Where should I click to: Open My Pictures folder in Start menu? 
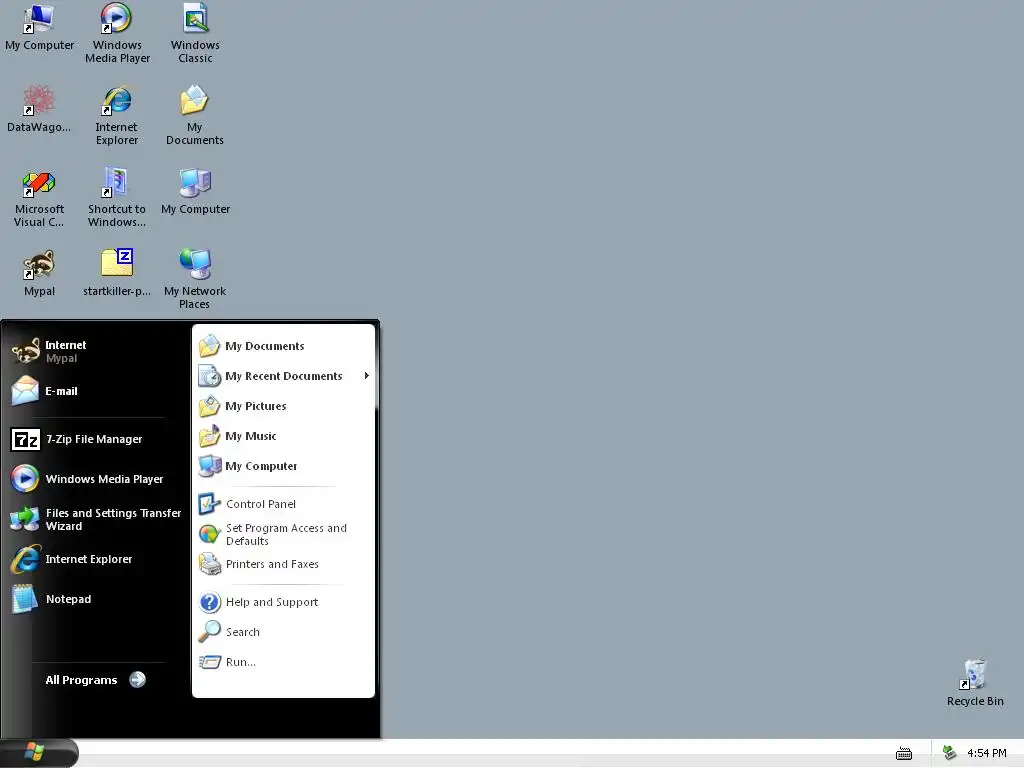[283, 406]
